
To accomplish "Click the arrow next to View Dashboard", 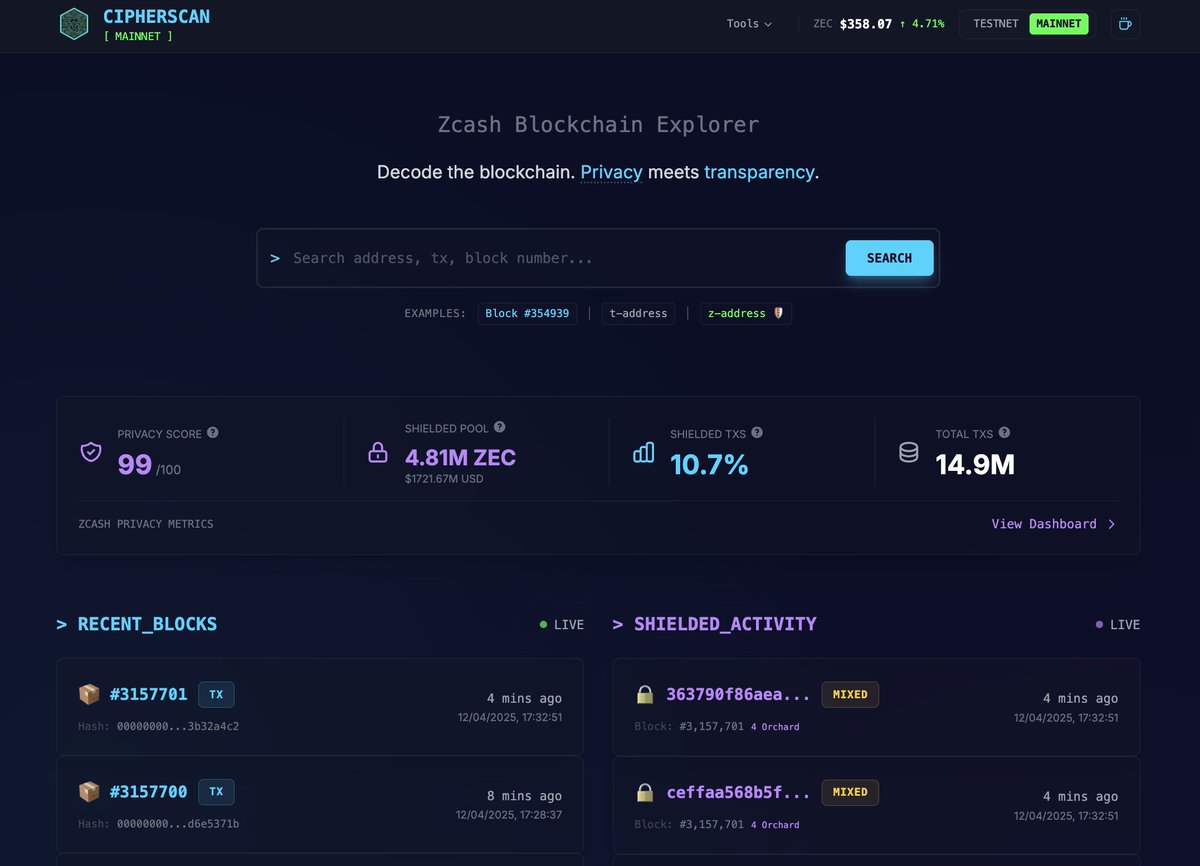I will click(1111, 524).
